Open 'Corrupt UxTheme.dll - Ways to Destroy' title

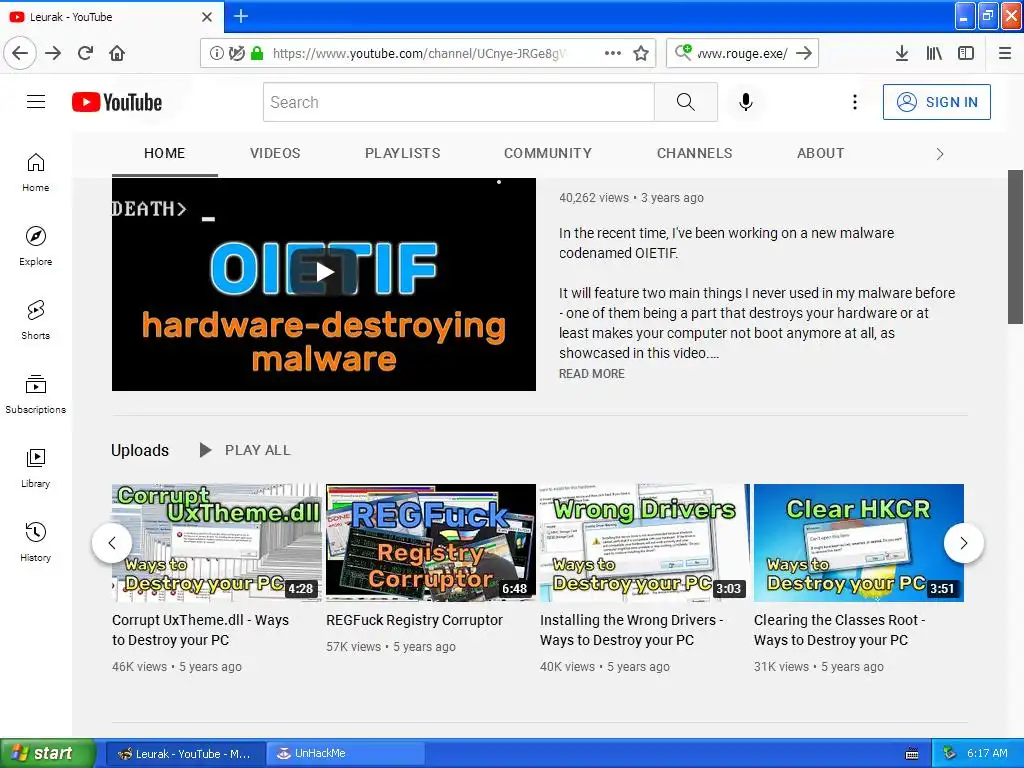tap(200, 630)
